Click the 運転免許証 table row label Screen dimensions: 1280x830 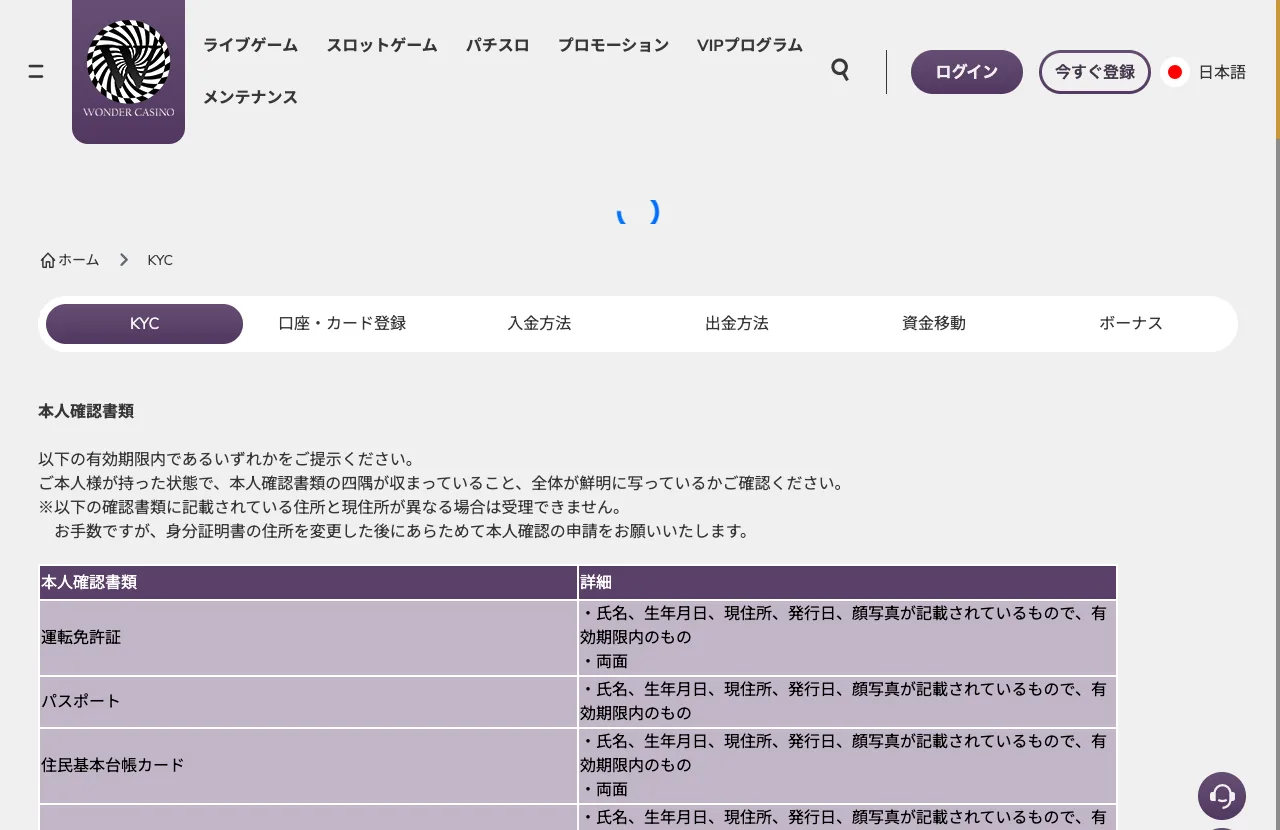coord(81,637)
